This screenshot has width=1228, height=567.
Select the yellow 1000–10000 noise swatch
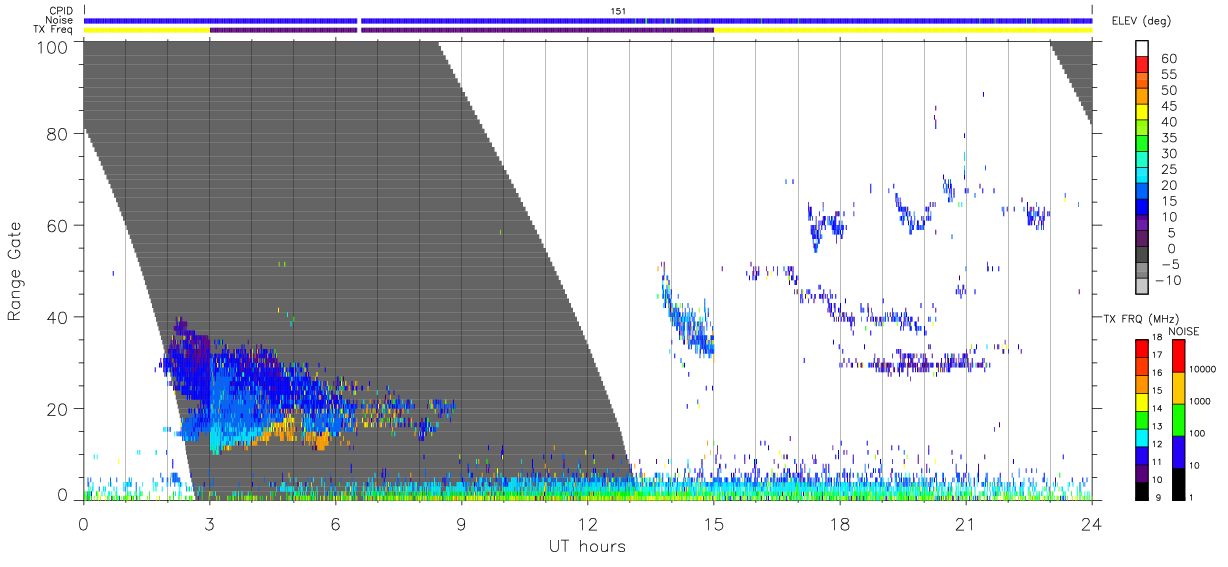coord(1178,387)
